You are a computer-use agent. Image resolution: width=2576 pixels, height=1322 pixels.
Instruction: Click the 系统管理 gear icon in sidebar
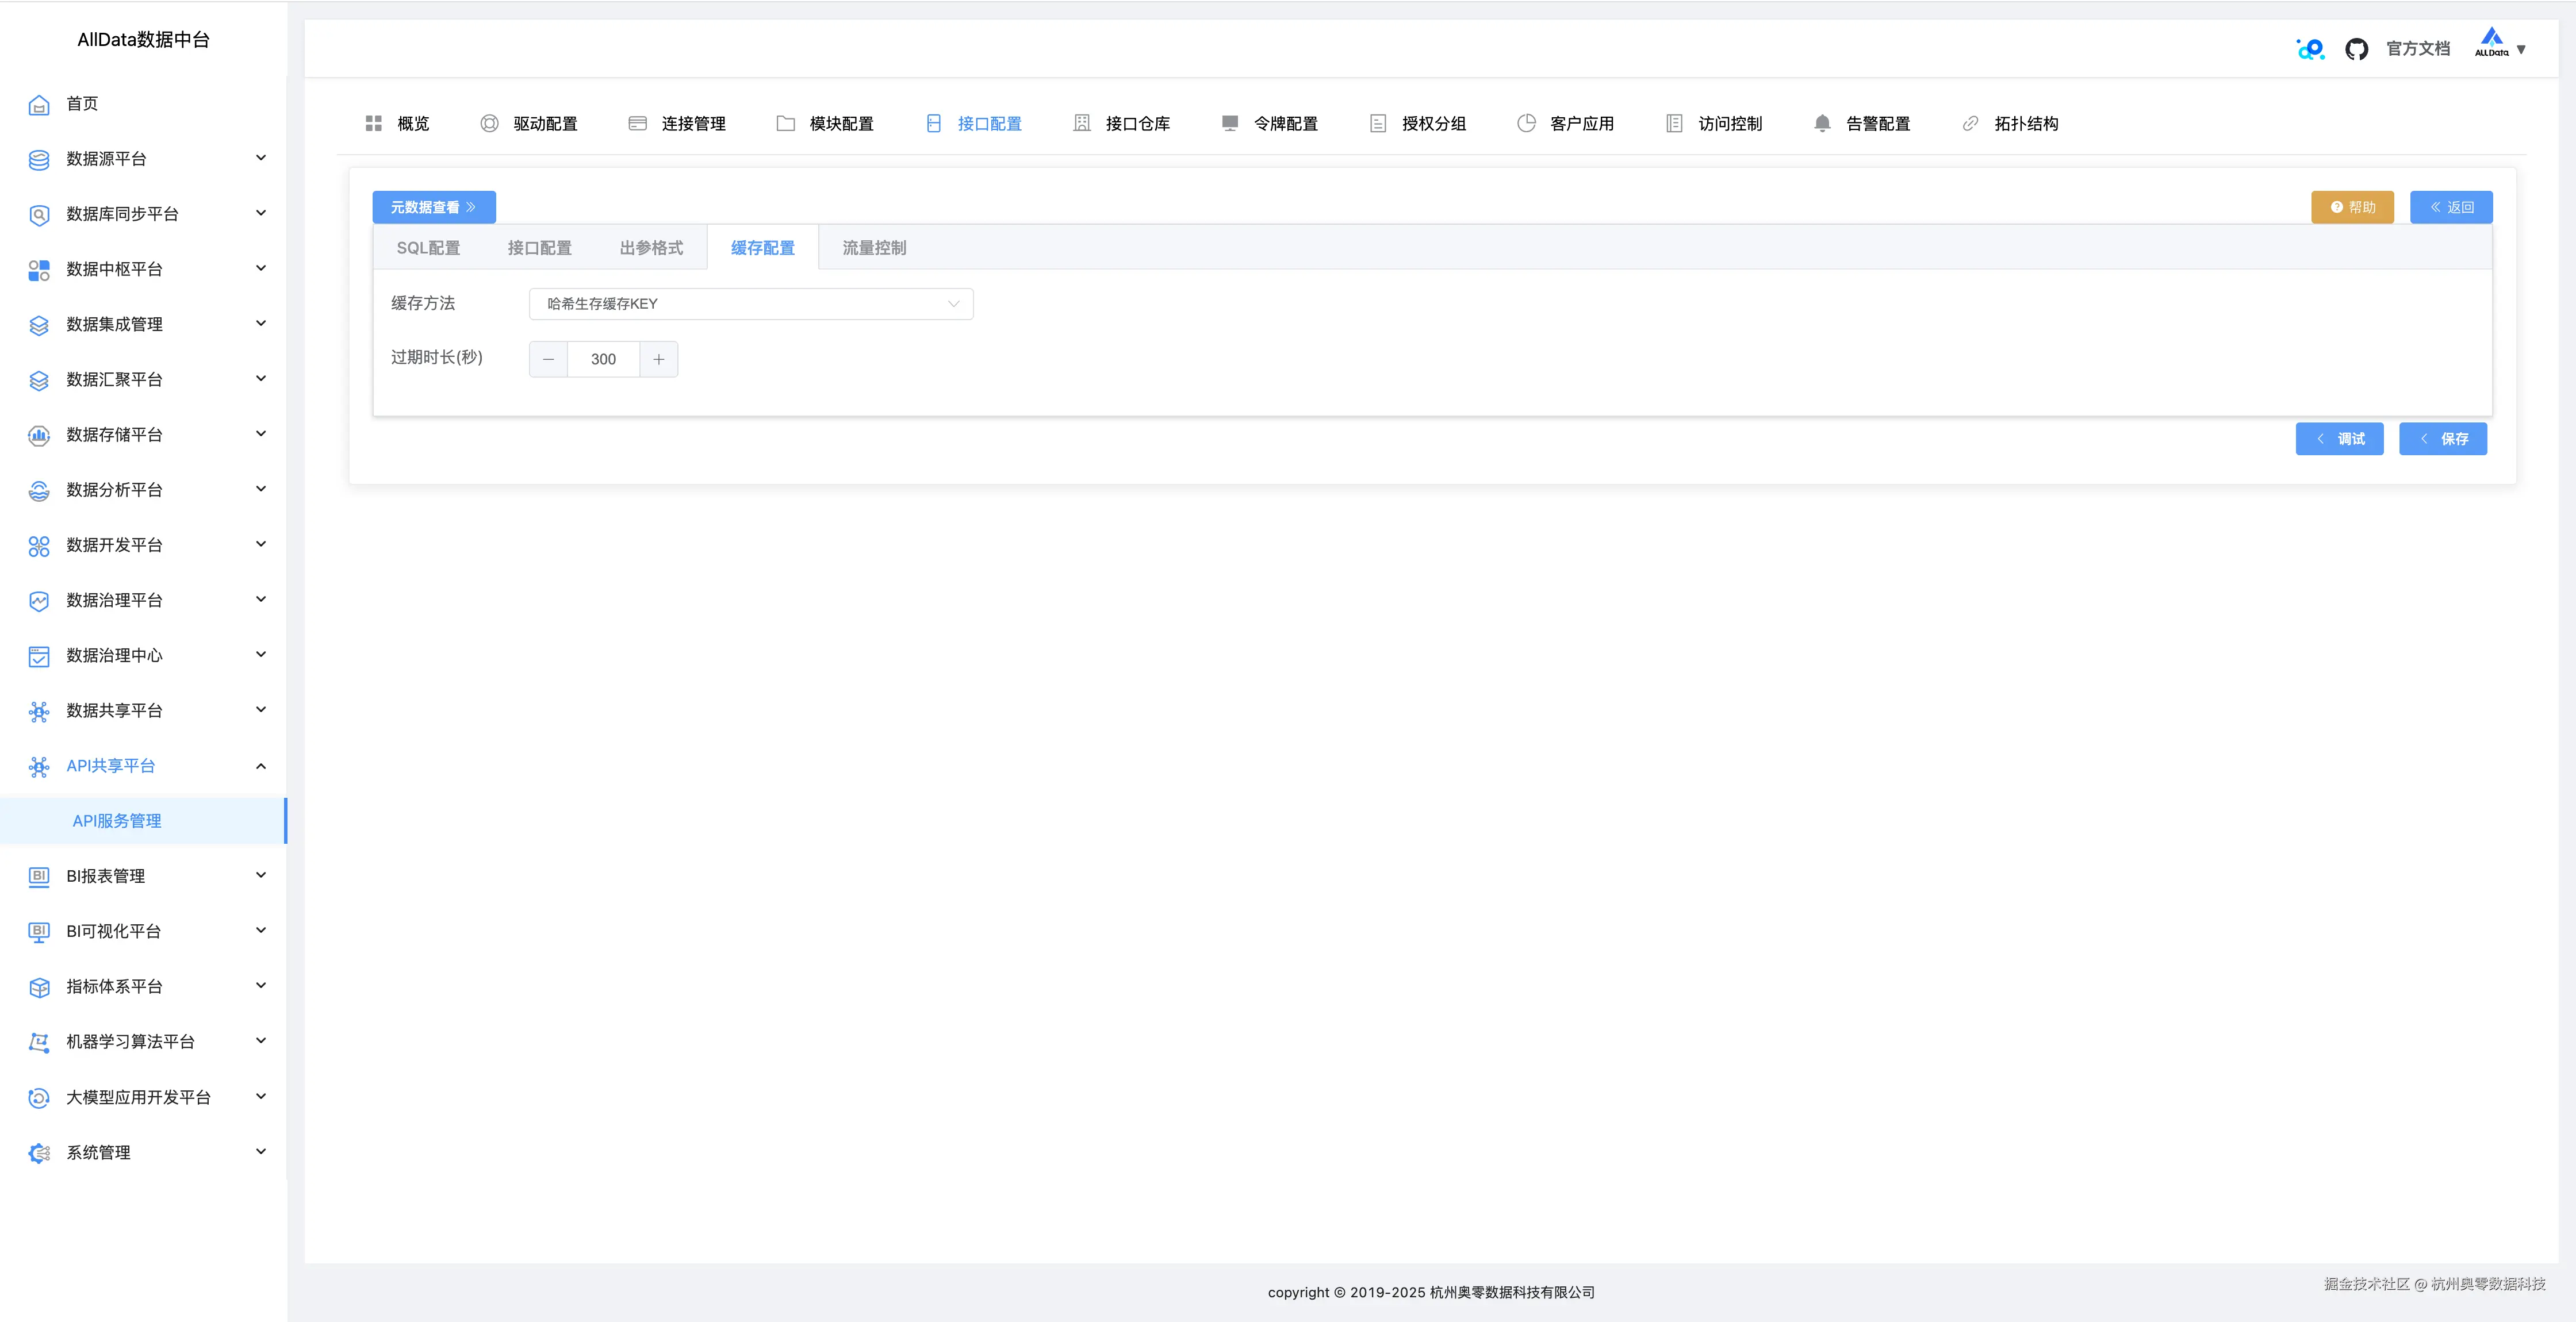pos(39,1153)
